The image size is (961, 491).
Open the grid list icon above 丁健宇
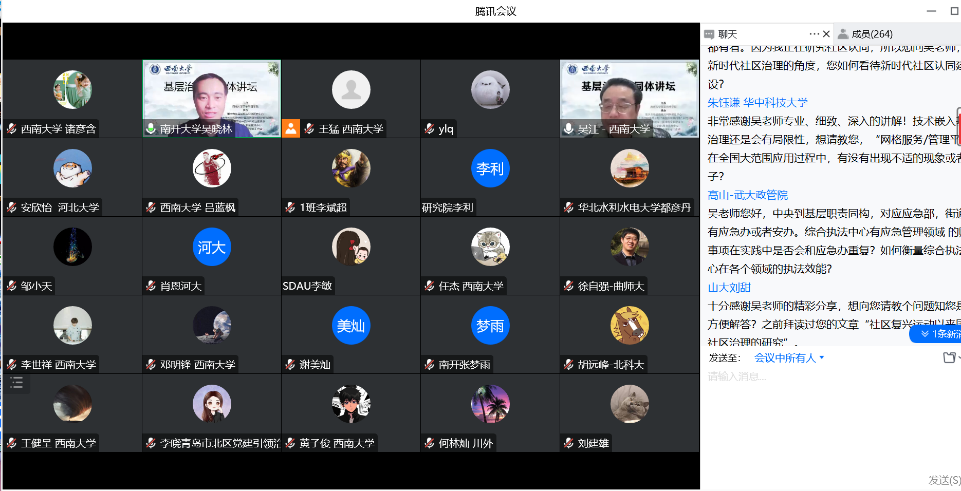(x=16, y=383)
